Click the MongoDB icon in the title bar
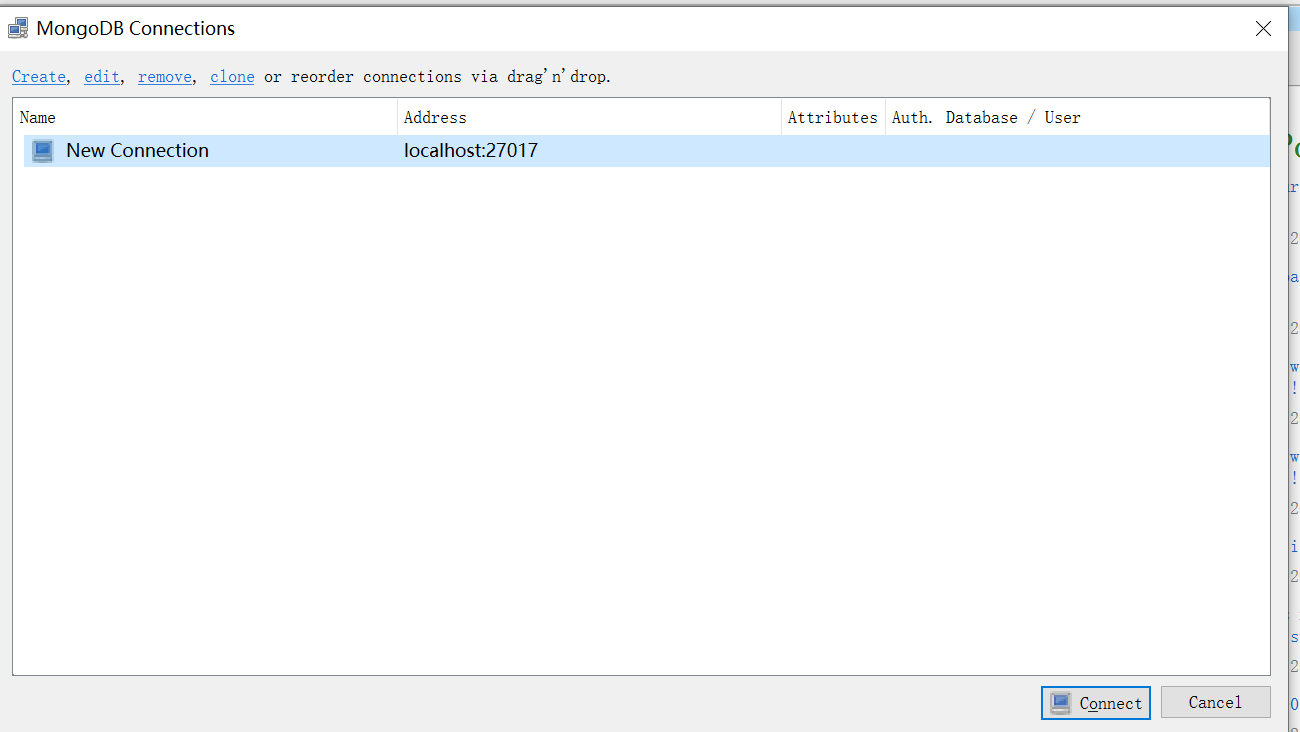1300x732 pixels. (x=17, y=27)
